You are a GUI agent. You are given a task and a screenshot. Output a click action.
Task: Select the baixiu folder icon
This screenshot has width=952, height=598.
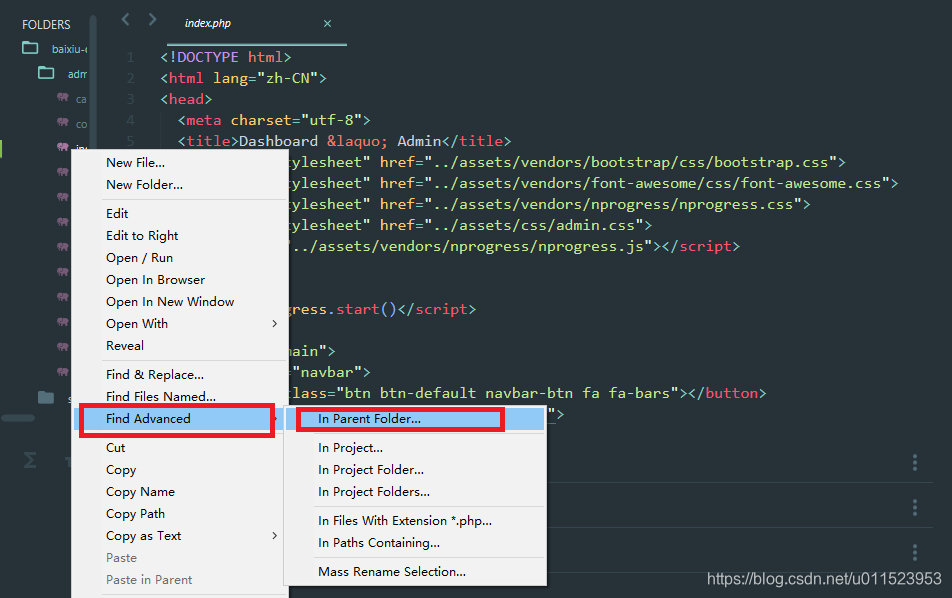[30, 47]
